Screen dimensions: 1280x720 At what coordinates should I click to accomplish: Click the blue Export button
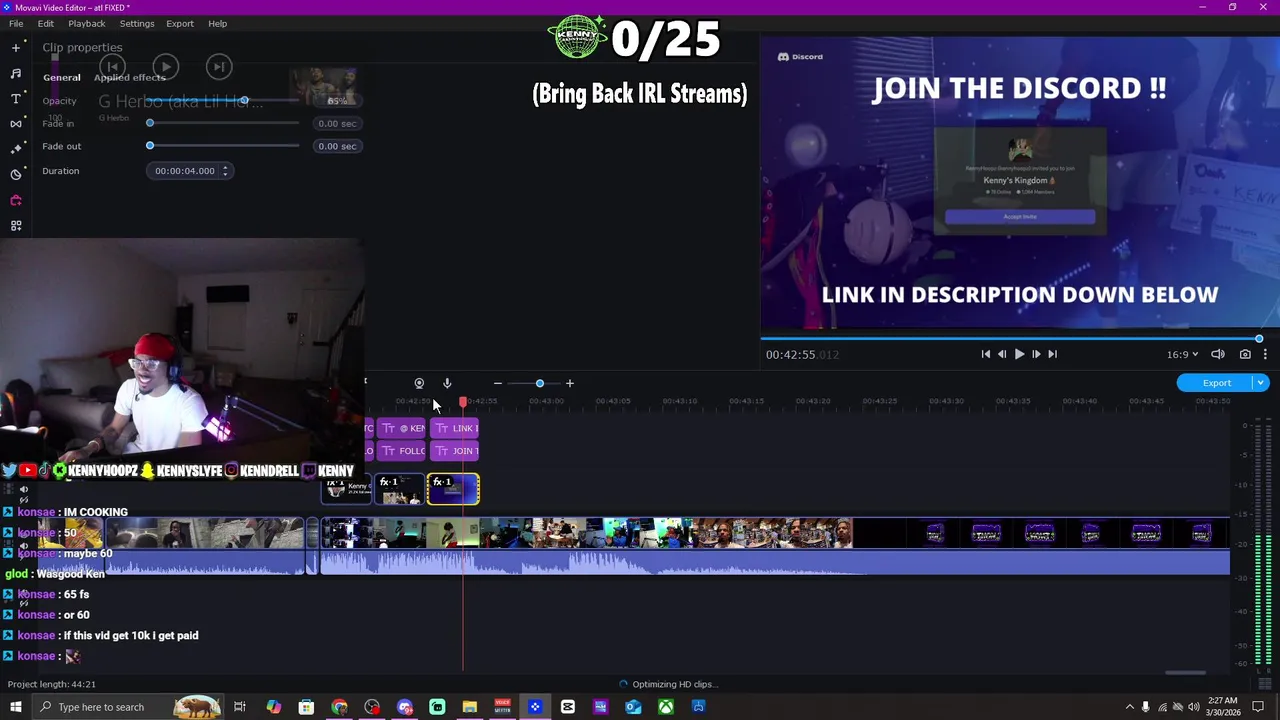pos(1216,383)
